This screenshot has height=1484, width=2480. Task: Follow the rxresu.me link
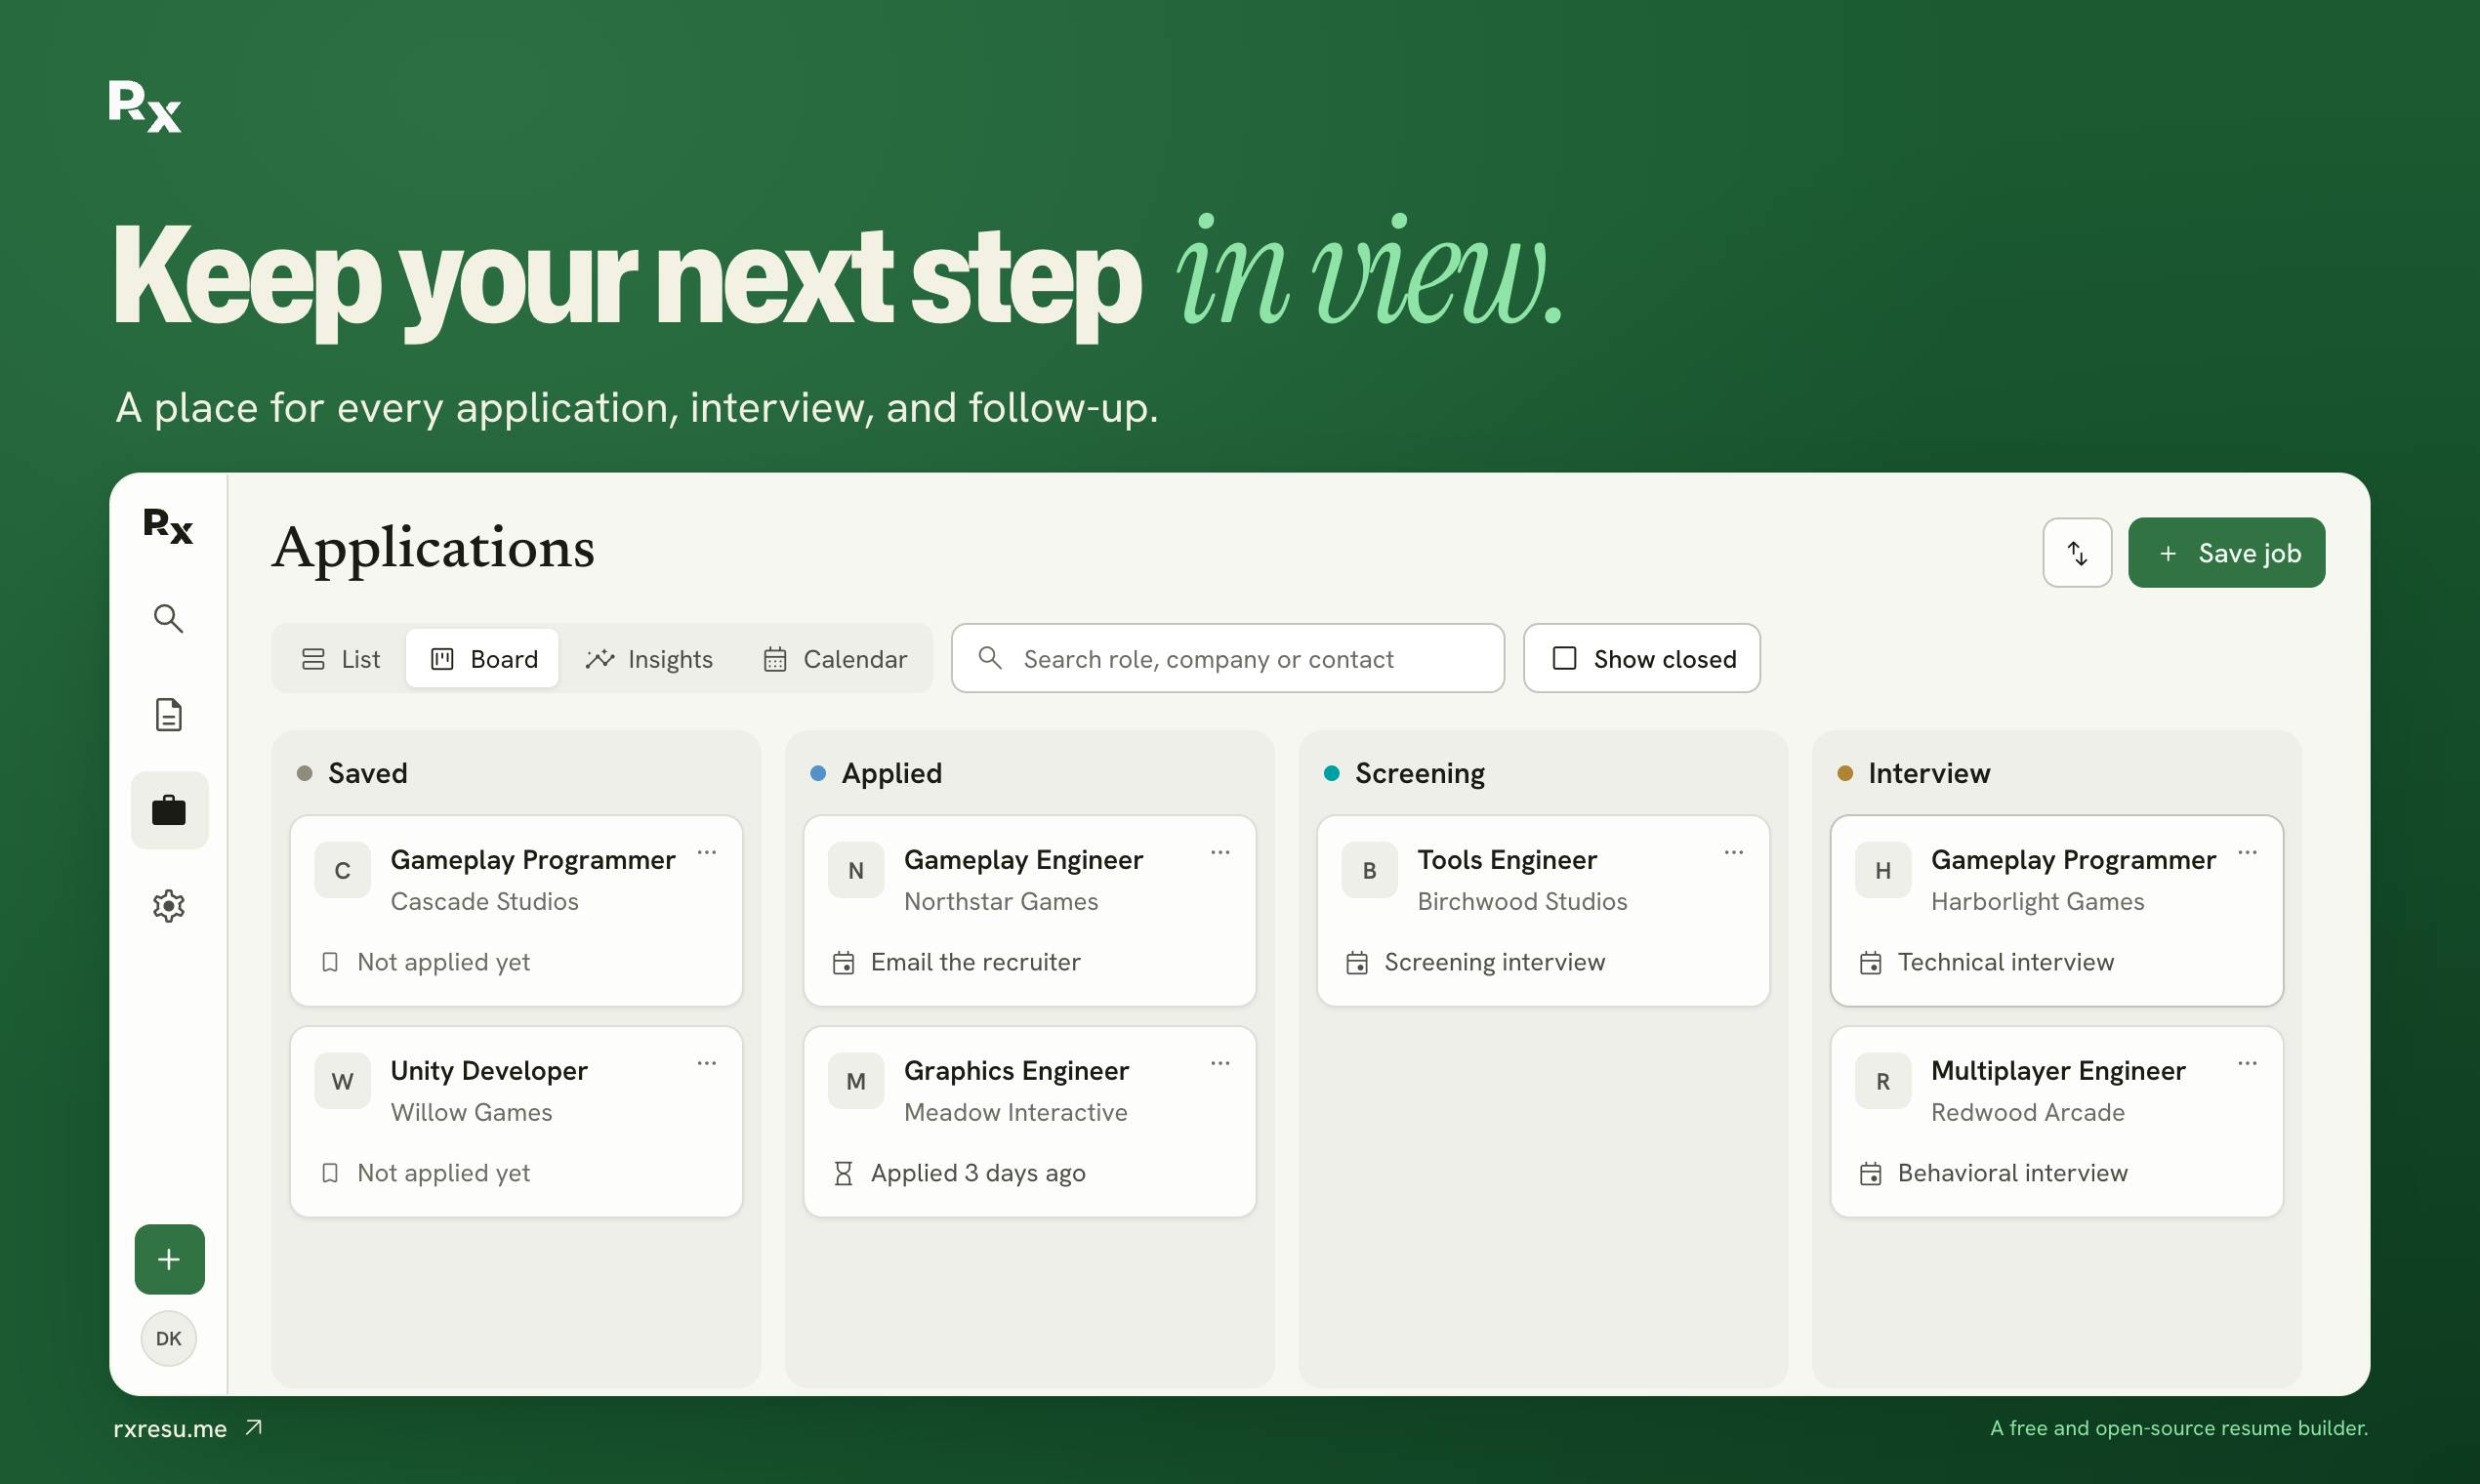187,1428
